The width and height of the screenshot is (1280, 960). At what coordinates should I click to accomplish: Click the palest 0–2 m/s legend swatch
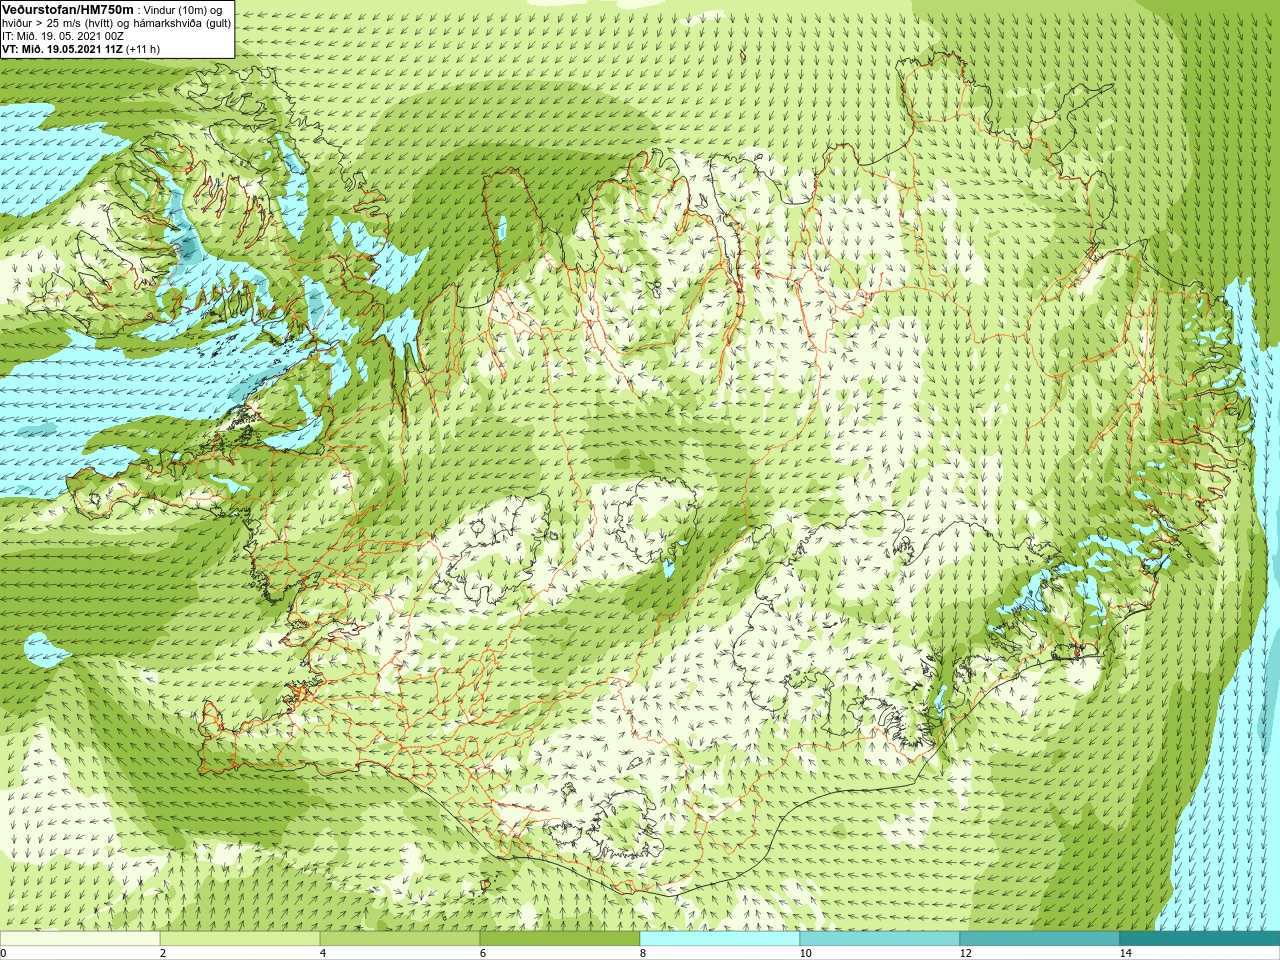(80, 939)
